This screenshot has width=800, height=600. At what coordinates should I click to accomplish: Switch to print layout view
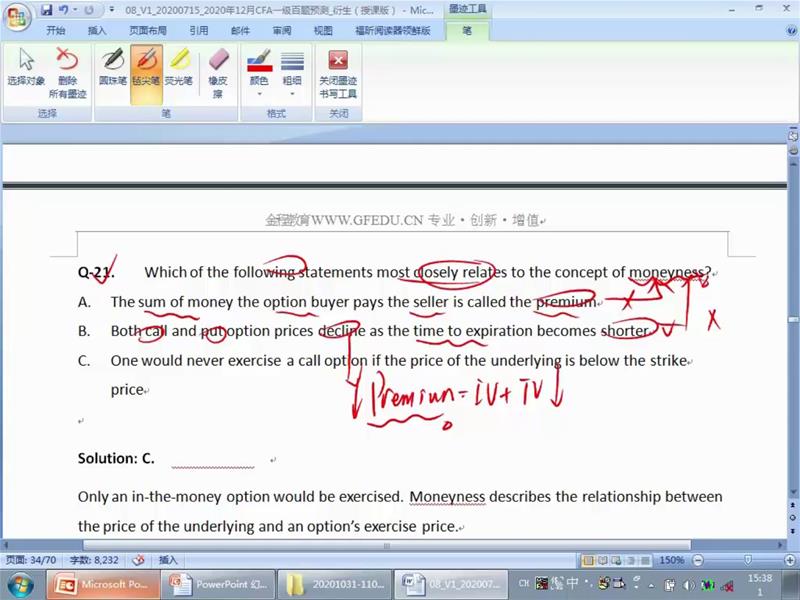pyautogui.click(x=588, y=561)
